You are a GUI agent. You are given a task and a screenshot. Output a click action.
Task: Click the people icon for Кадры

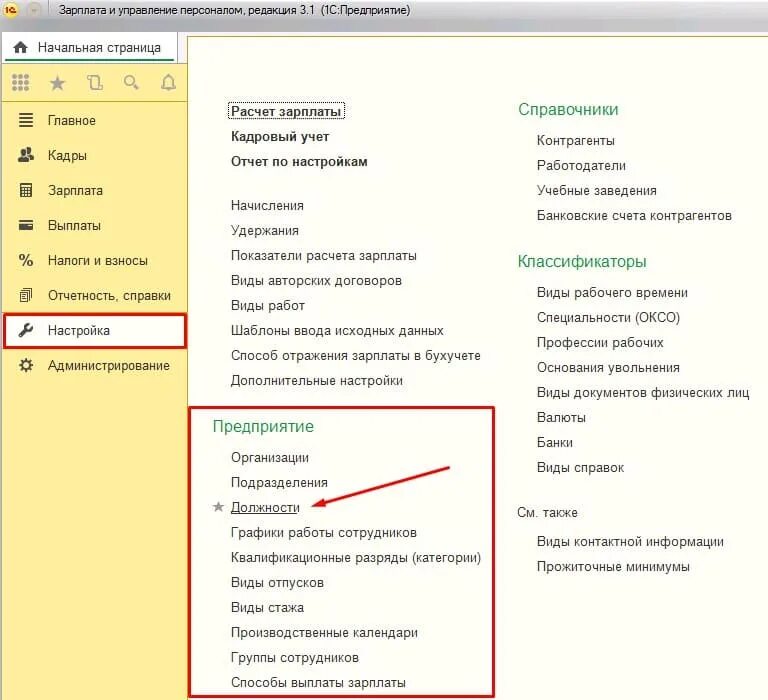pyautogui.click(x=25, y=155)
